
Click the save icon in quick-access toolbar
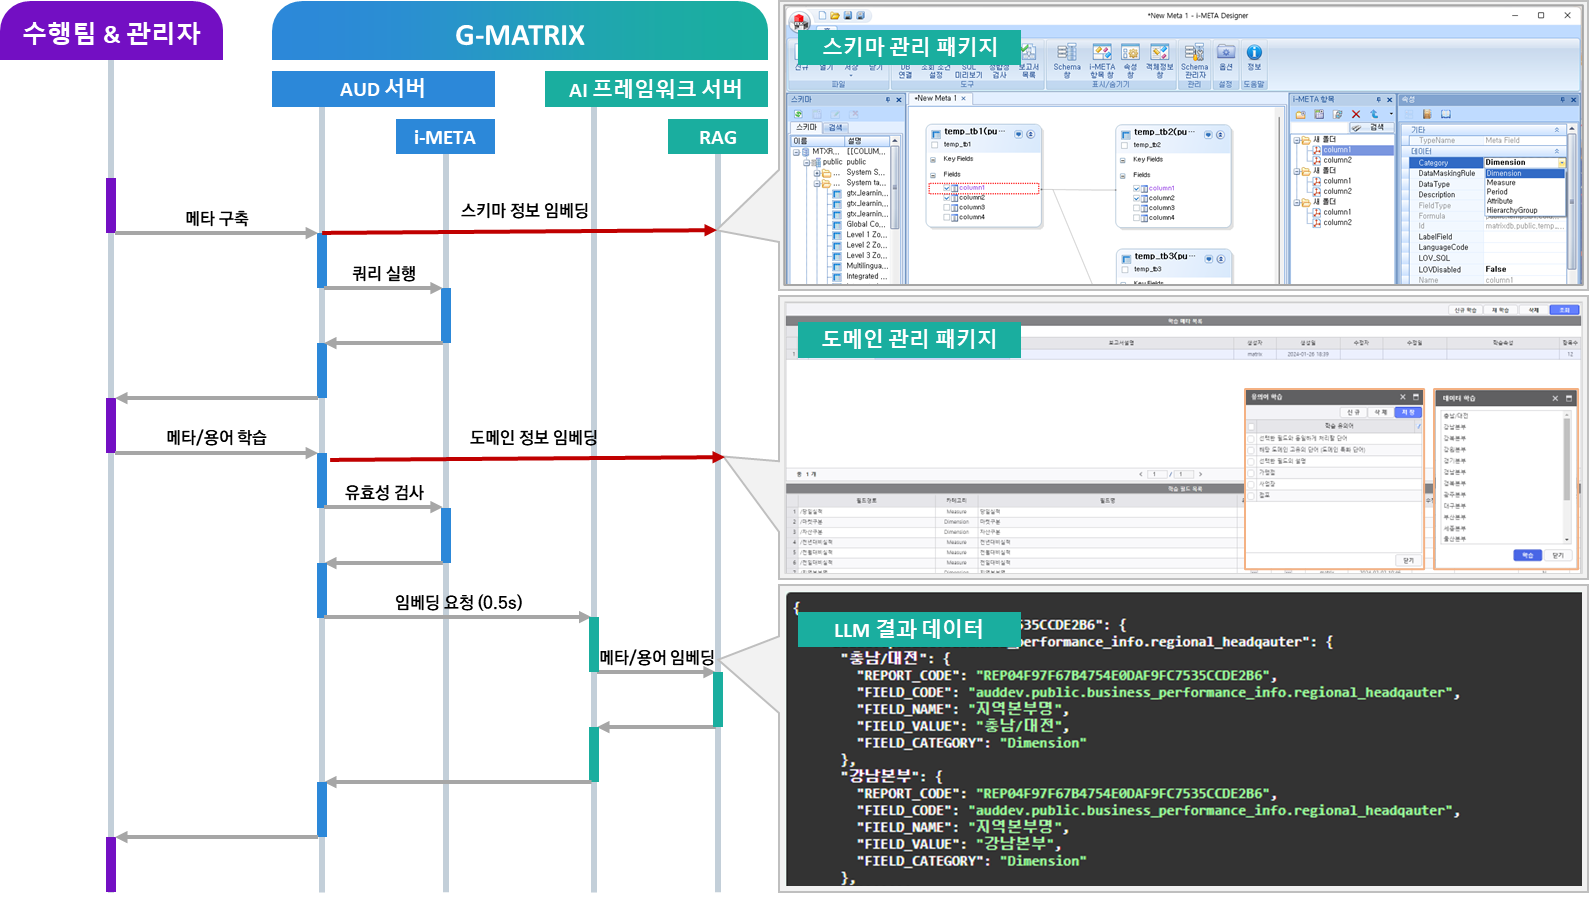[848, 16]
